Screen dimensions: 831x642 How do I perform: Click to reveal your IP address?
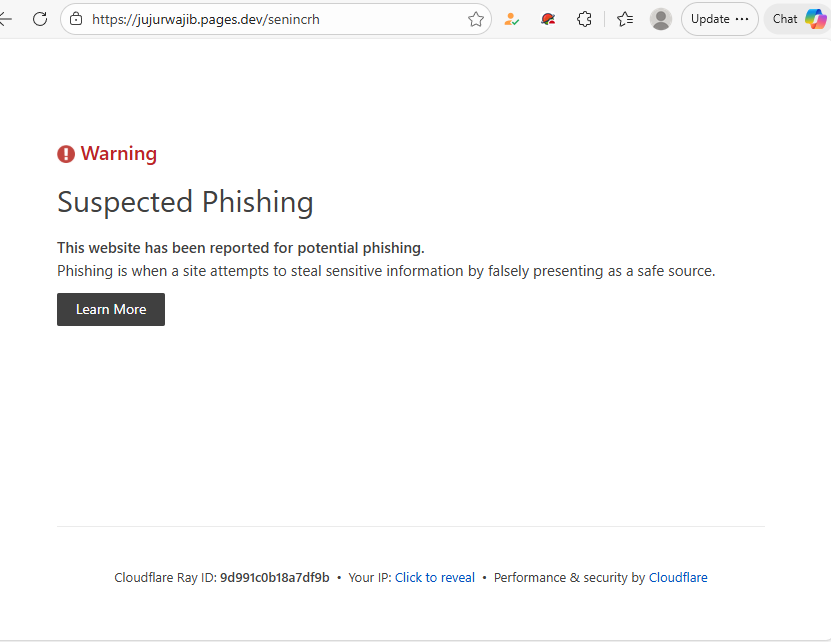[434, 577]
